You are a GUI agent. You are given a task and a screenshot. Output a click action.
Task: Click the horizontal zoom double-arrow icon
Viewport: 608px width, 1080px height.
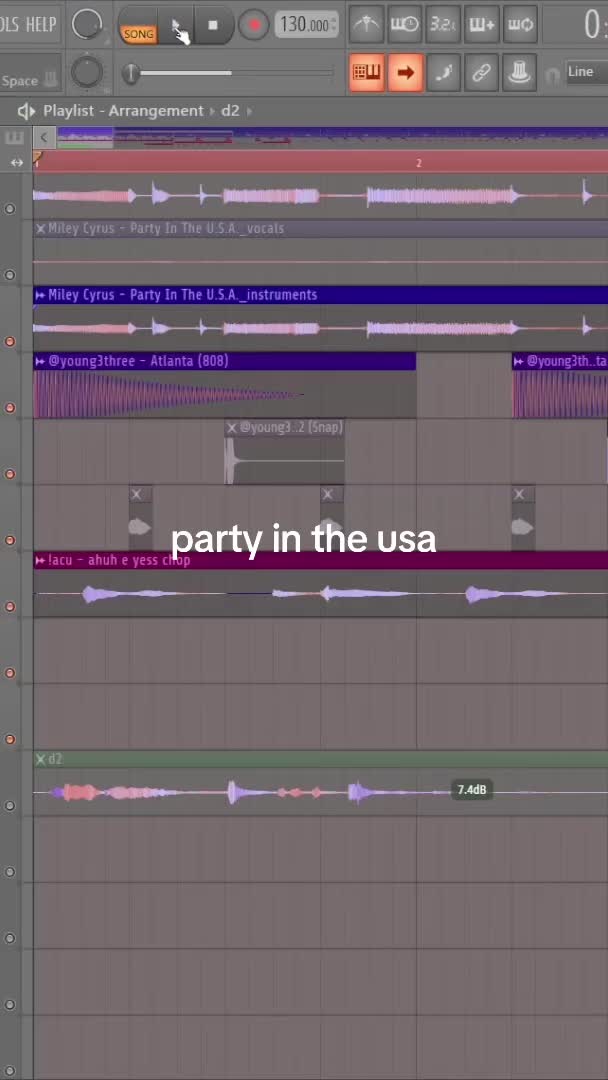(x=17, y=163)
